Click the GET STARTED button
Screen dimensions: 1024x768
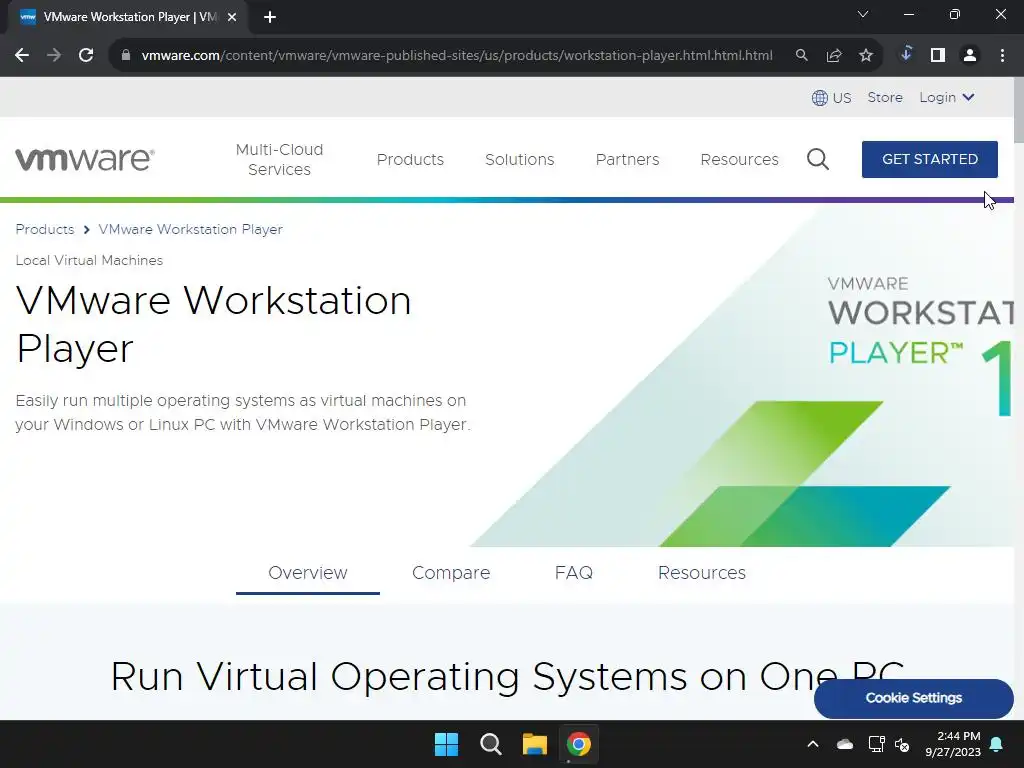930,159
